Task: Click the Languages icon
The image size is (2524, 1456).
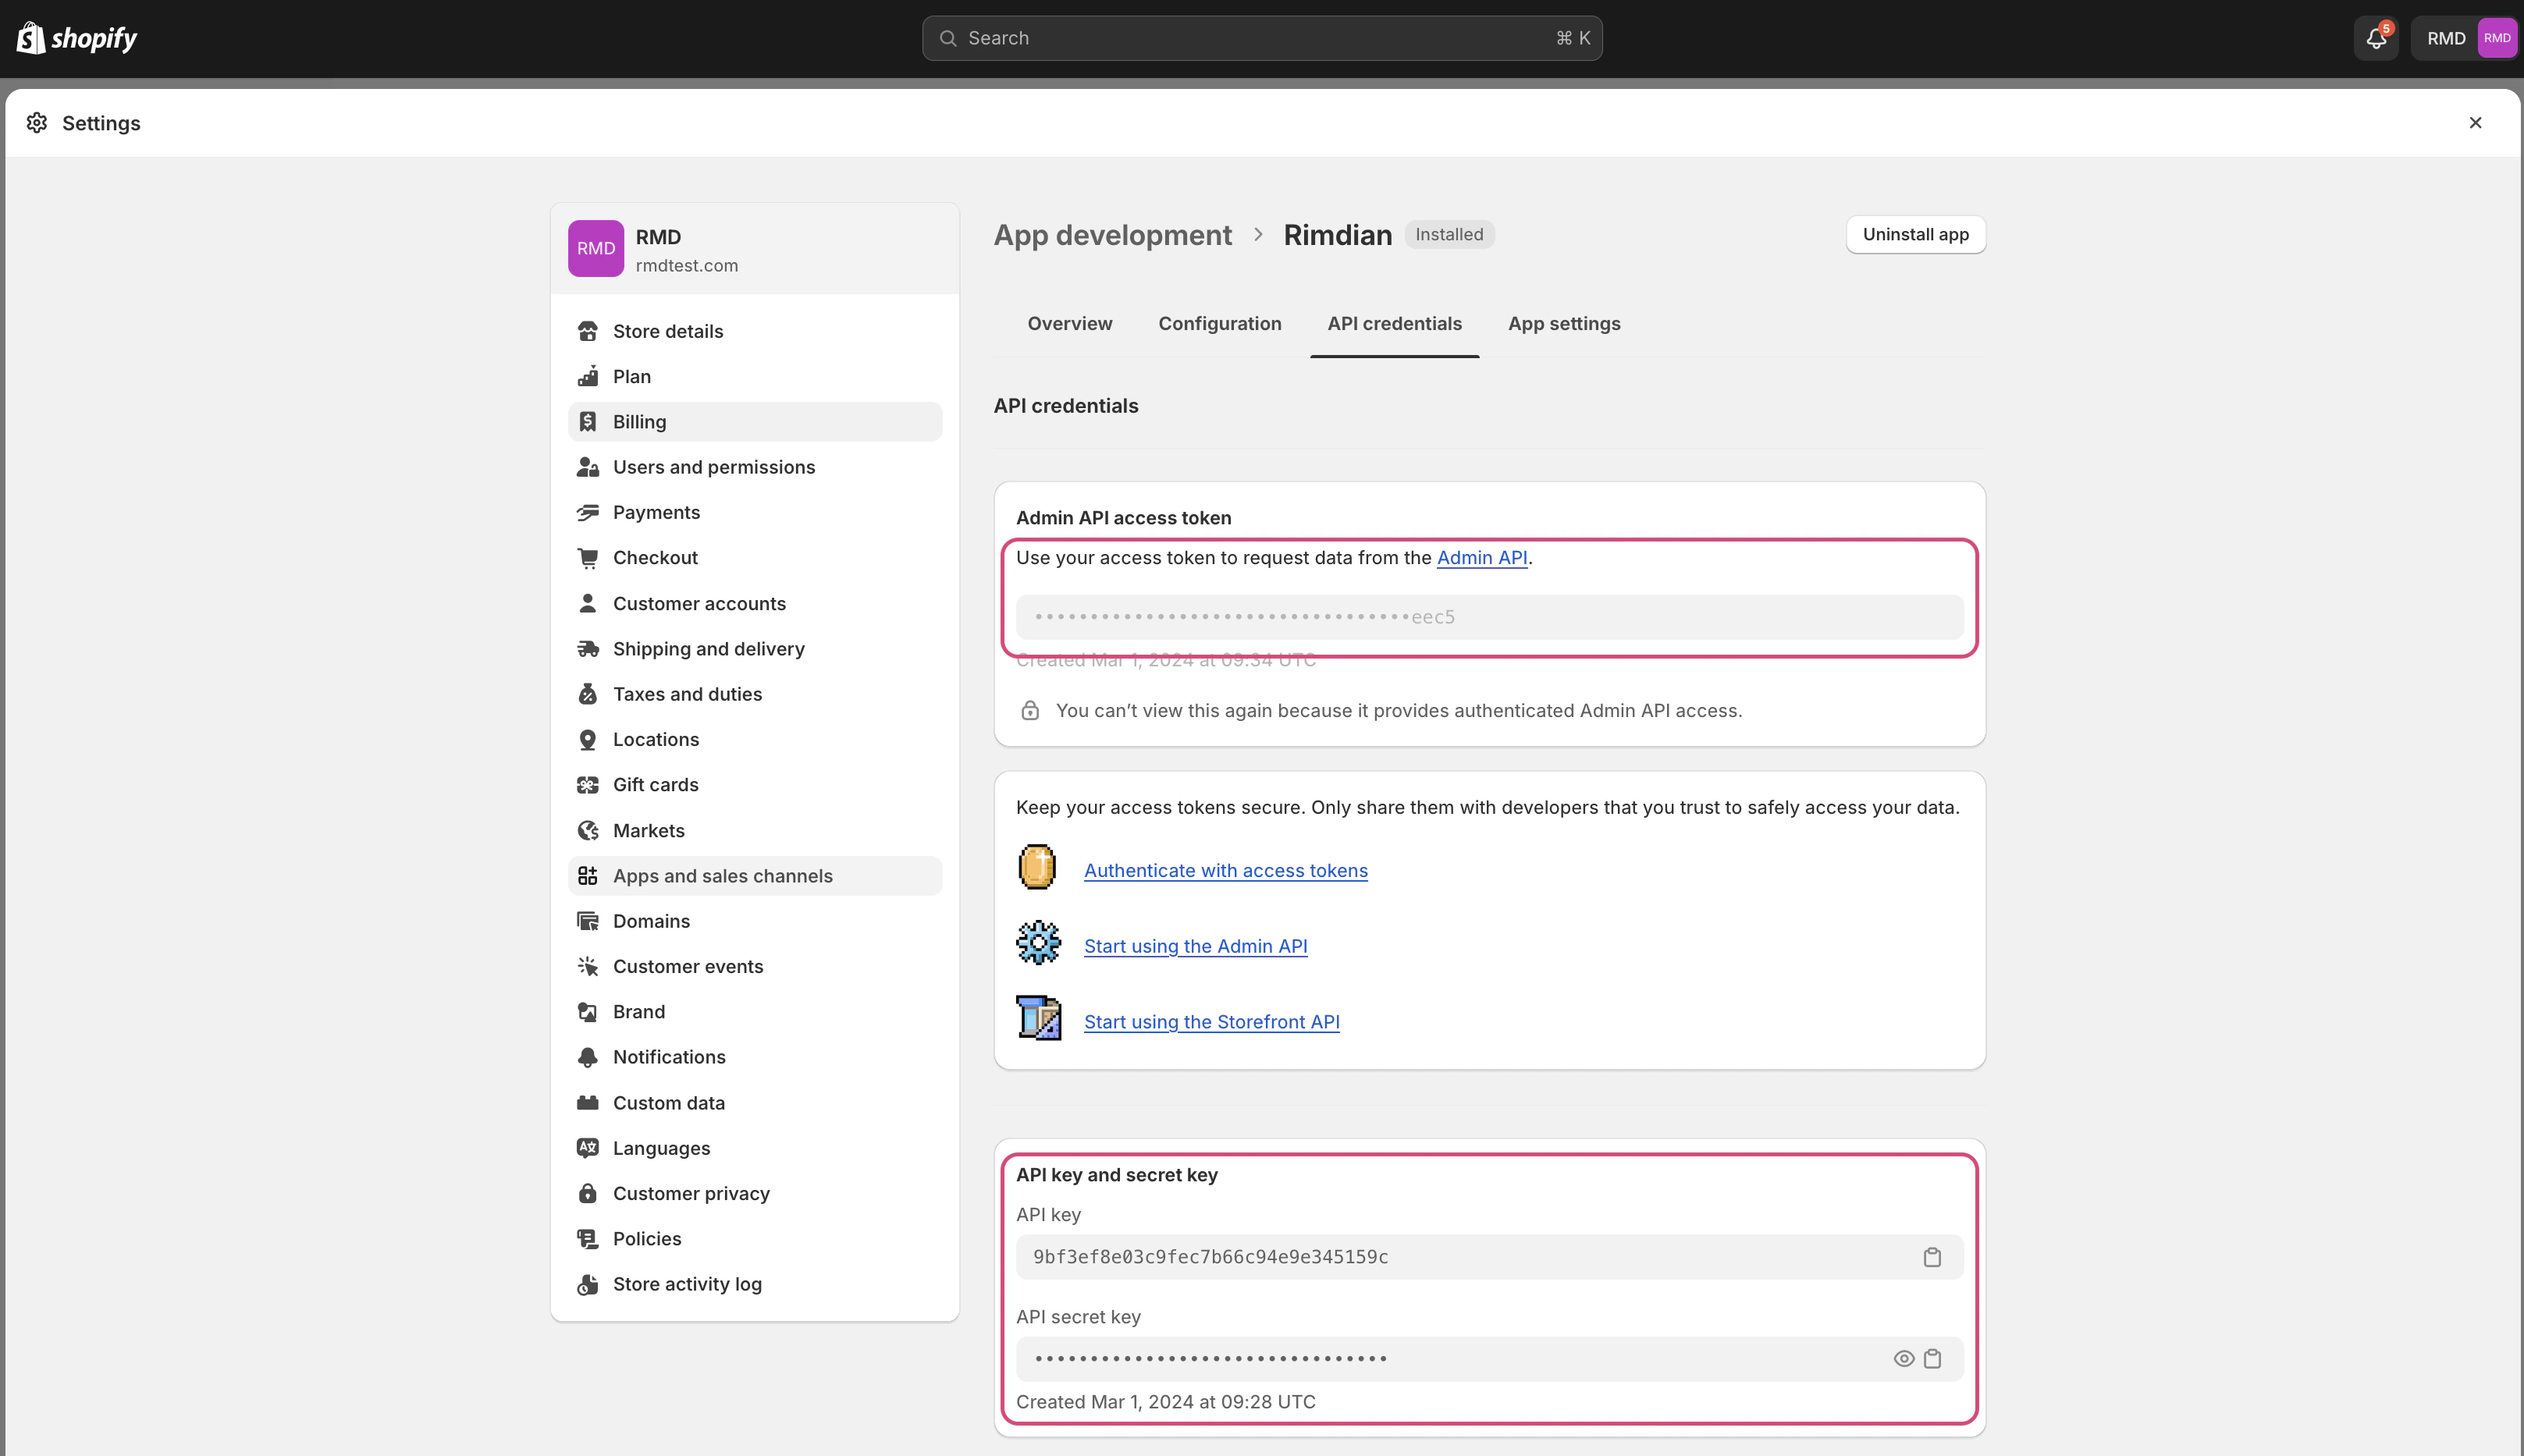Action: (x=588, y=1148)
